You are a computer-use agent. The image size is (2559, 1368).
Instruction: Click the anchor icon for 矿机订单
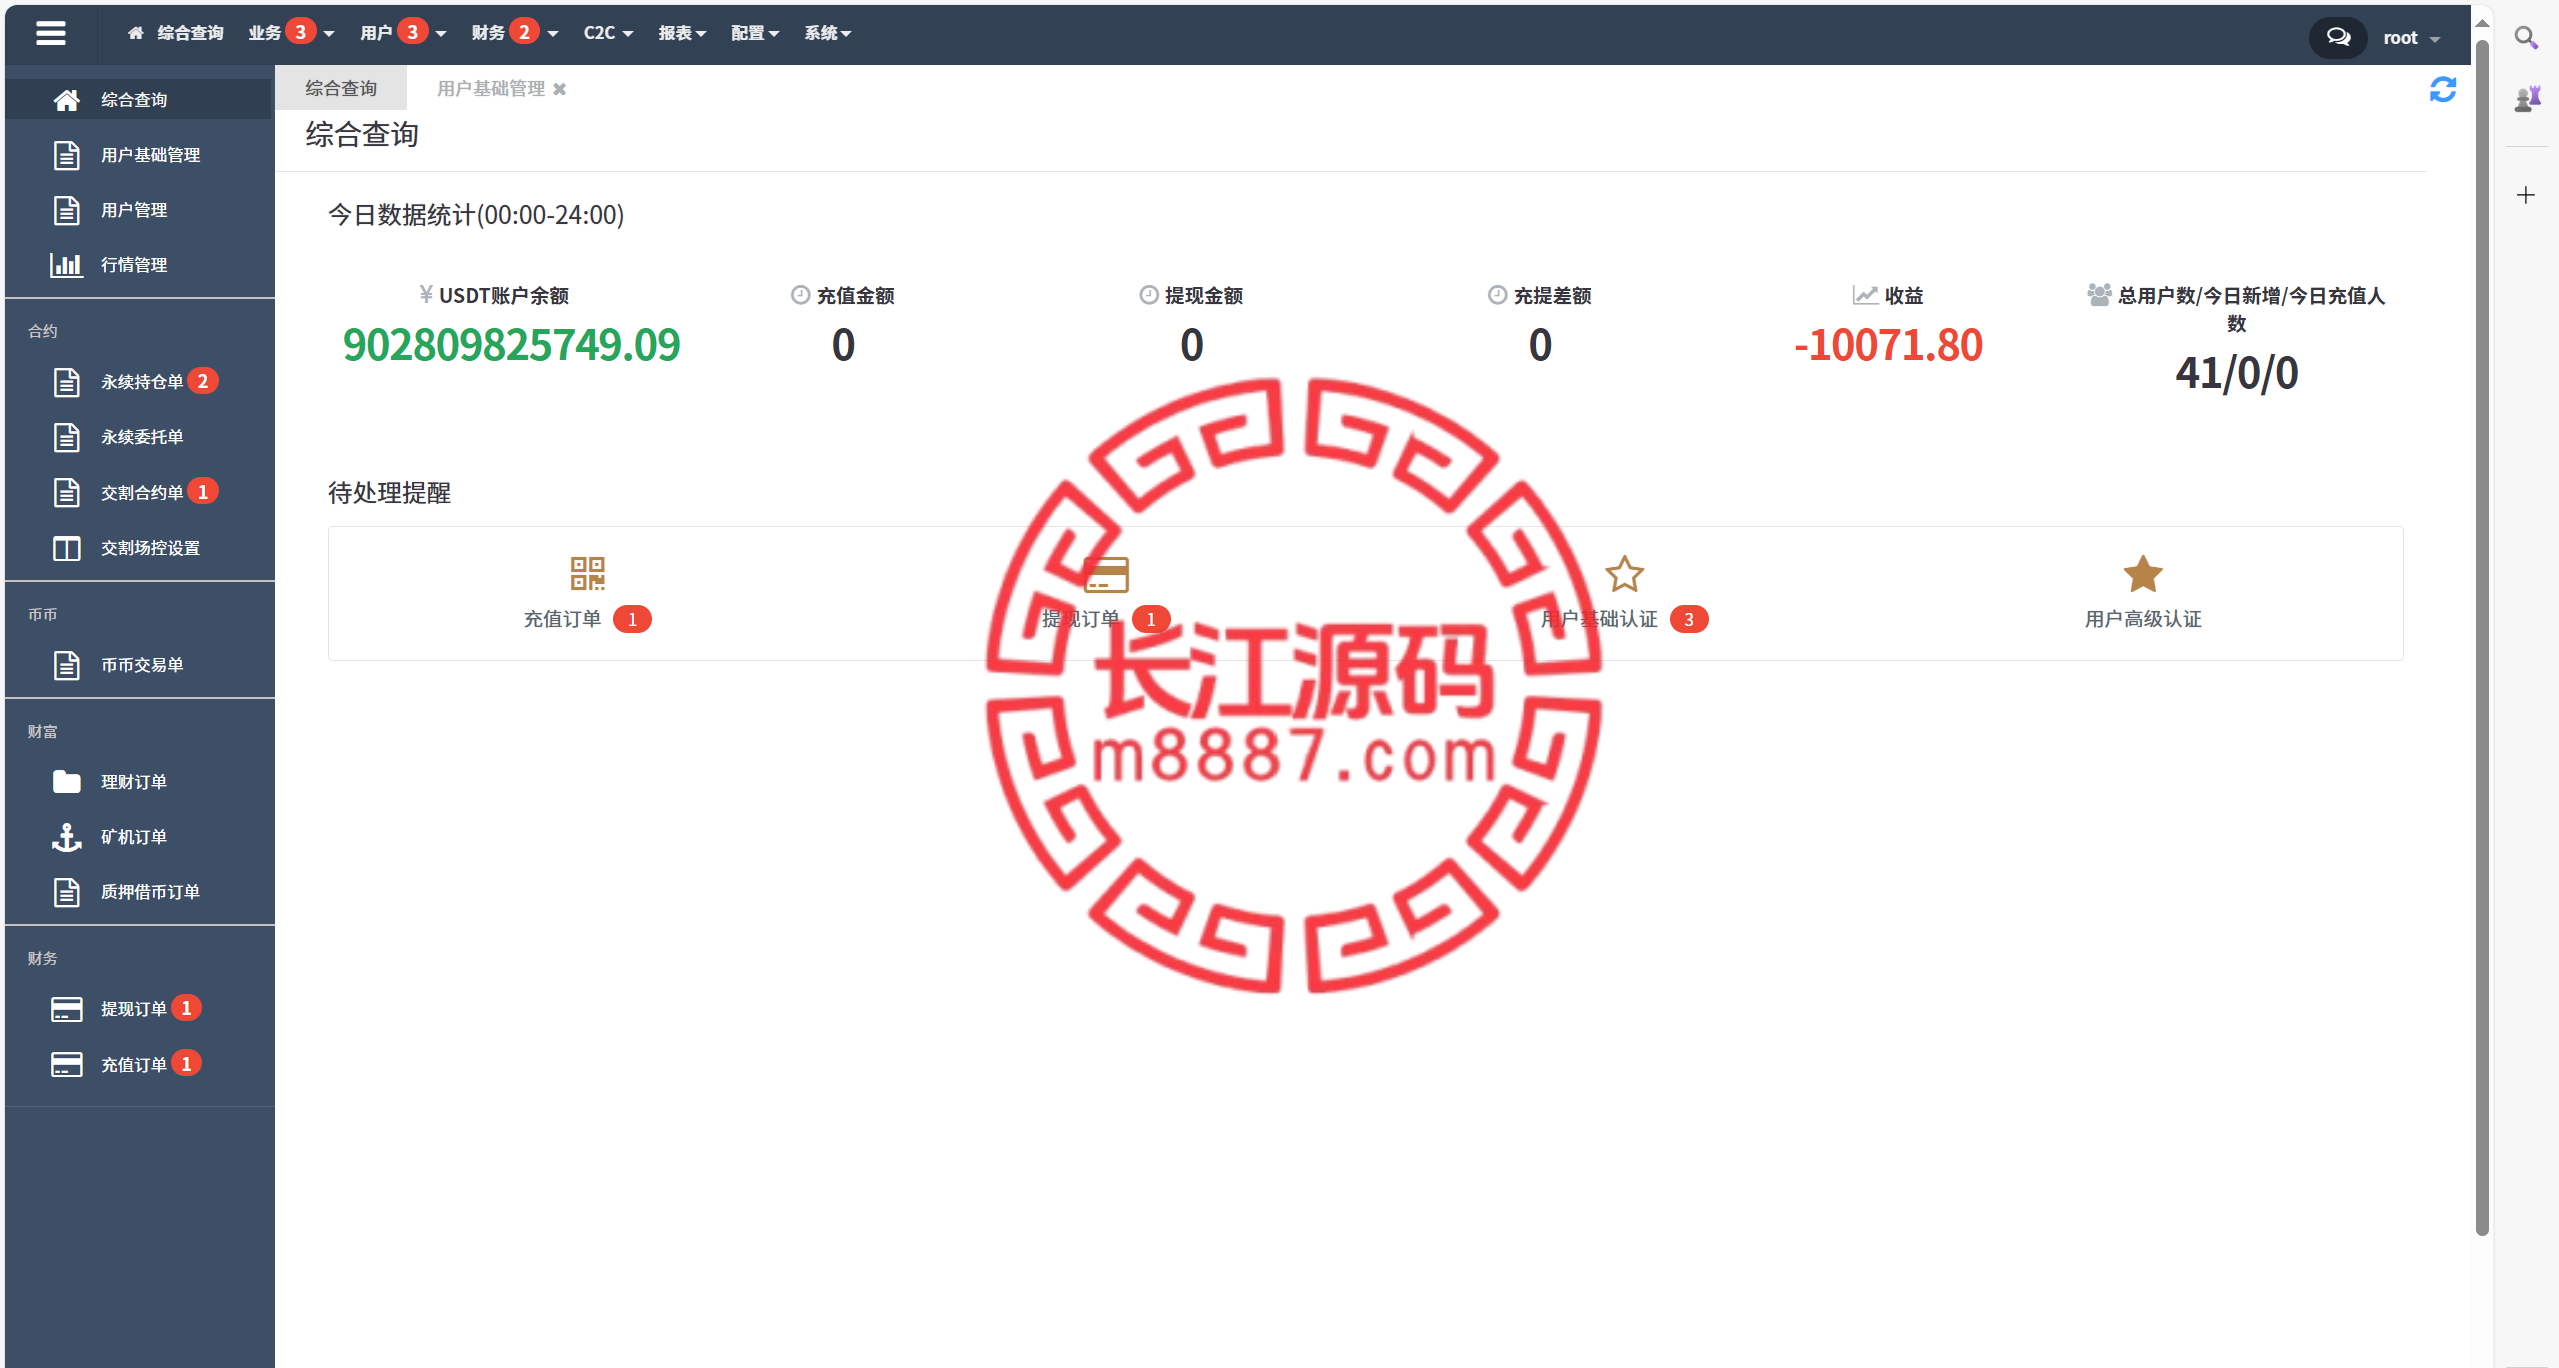66,837
